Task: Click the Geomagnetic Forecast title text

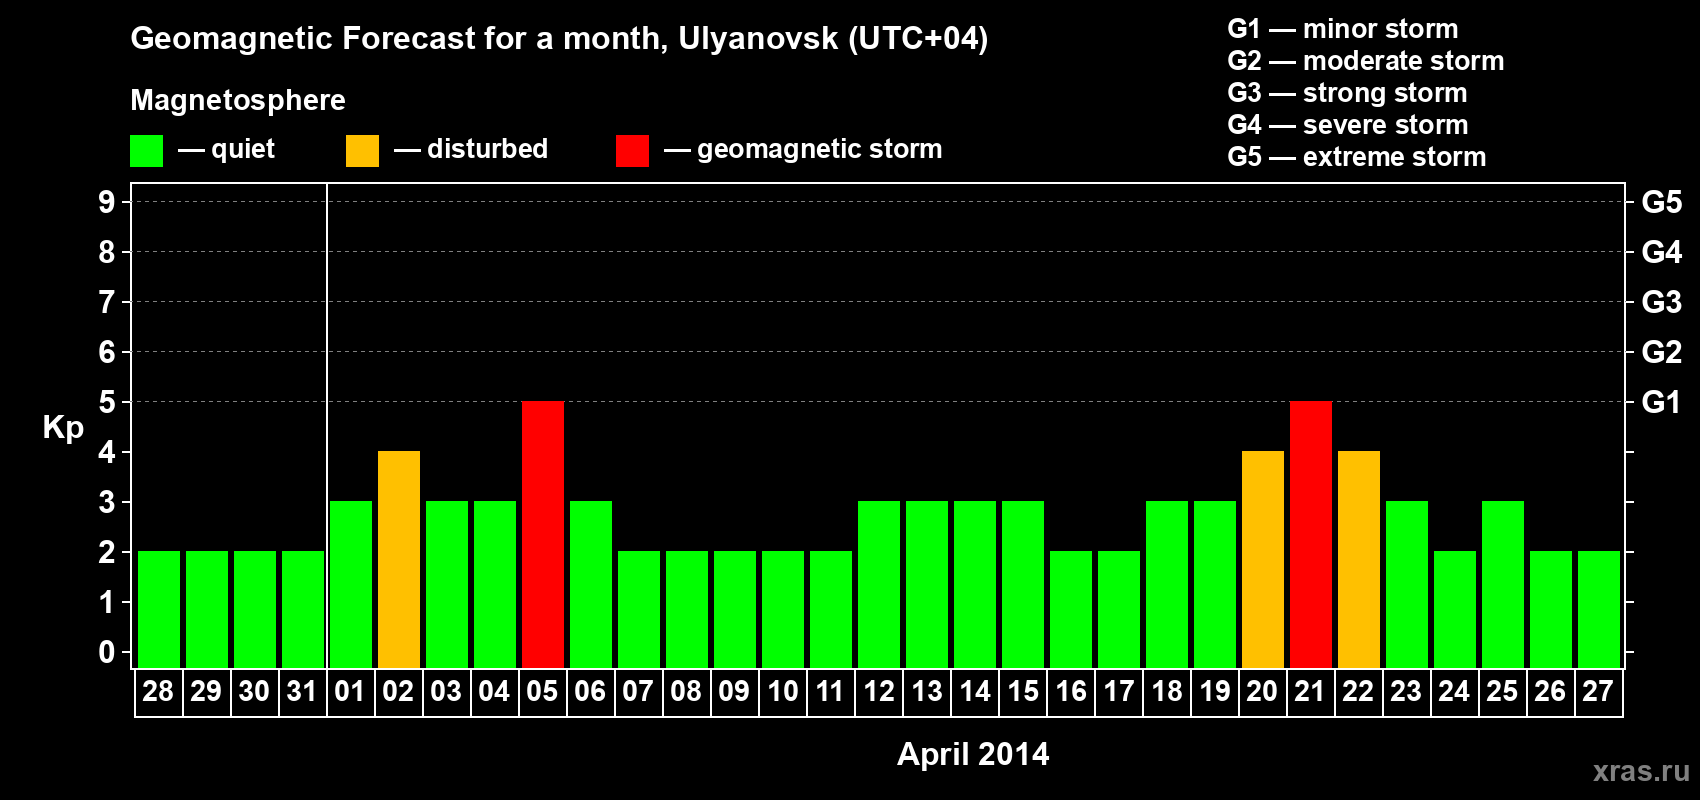Action: click(559, 39)
